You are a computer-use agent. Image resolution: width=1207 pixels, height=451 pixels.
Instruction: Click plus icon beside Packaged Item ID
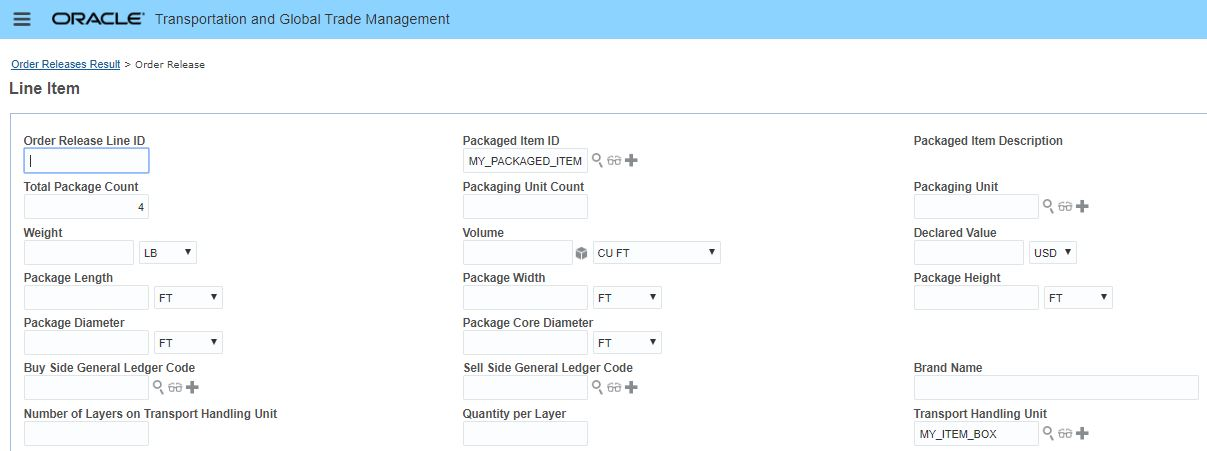click(x=631, y=160)
